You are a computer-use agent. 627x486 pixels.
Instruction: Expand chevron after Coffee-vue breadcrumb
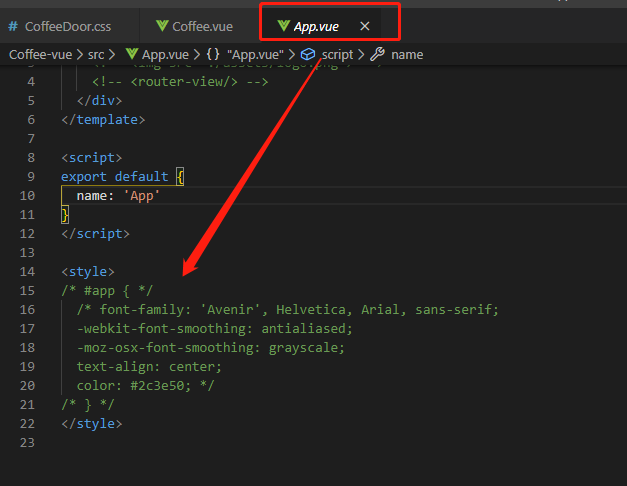pos(80,54)
